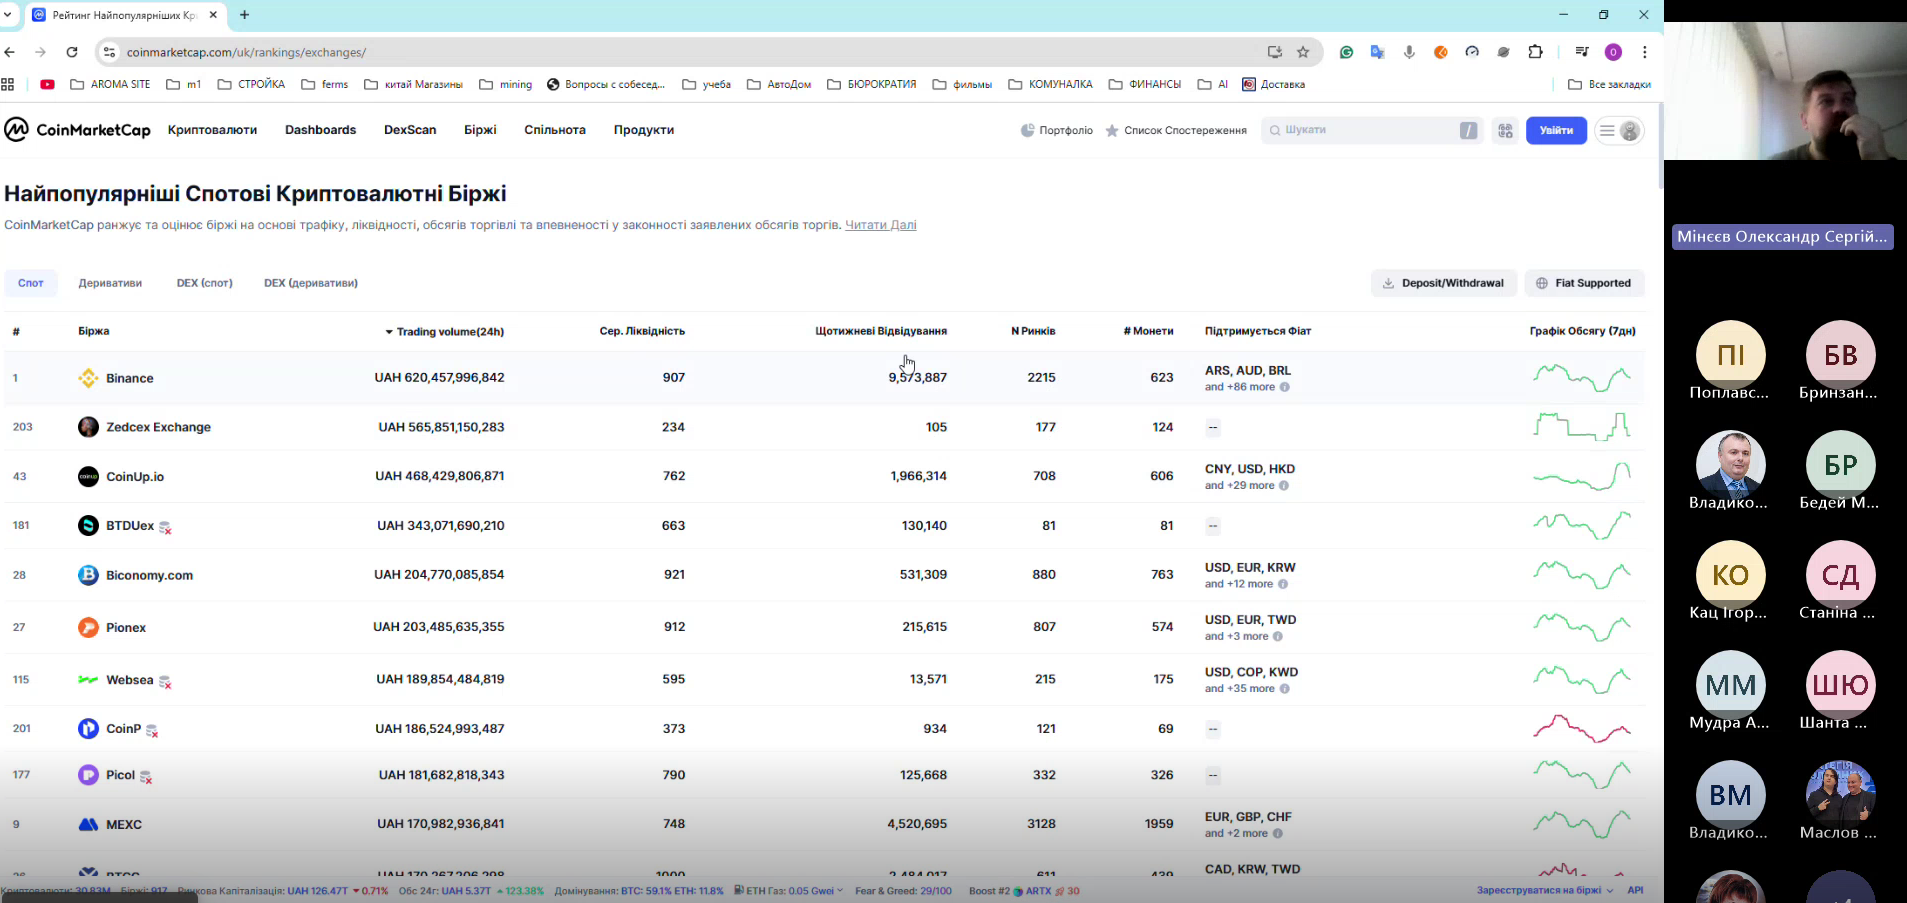This screenshot has height=903, width=1907.
Task: Bookmark this page with star icon
Action: coord(1303,52)
